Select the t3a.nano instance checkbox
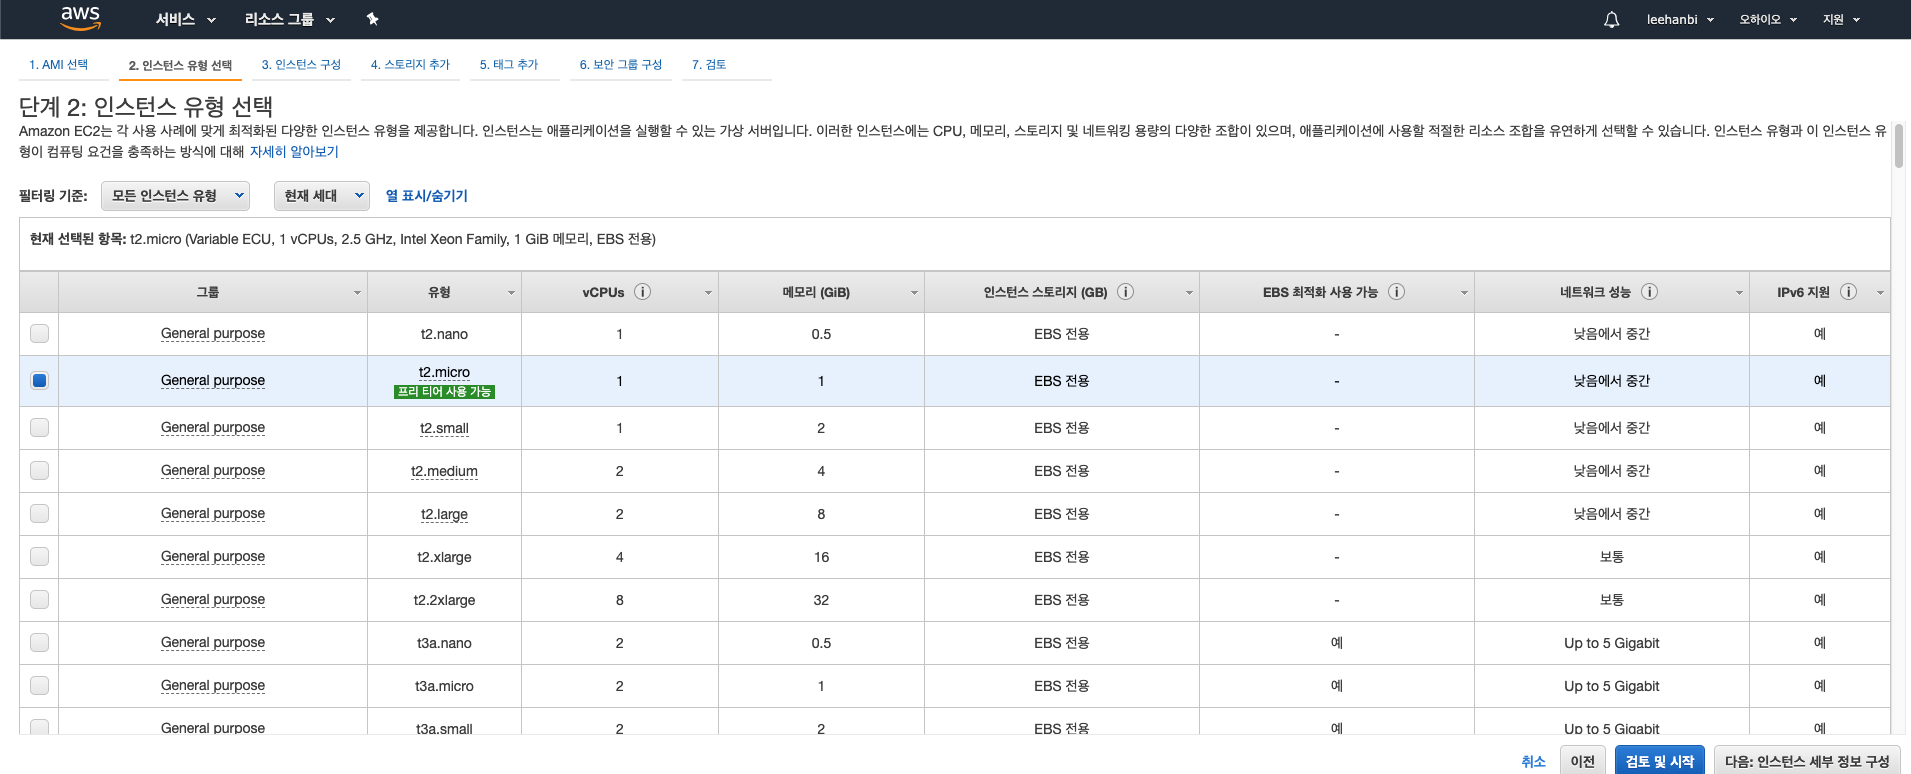1911x774 pixels. click(39, 642)
